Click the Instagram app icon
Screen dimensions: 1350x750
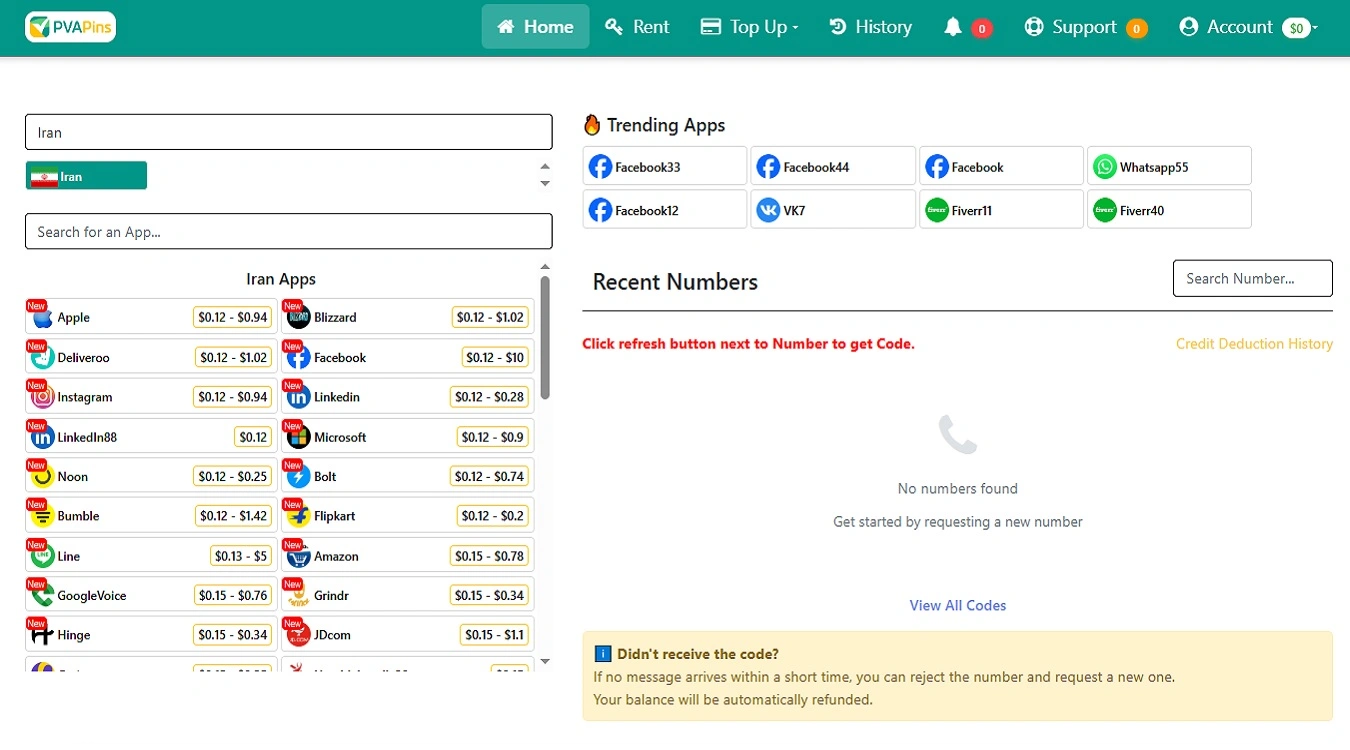tap(42, 397)
